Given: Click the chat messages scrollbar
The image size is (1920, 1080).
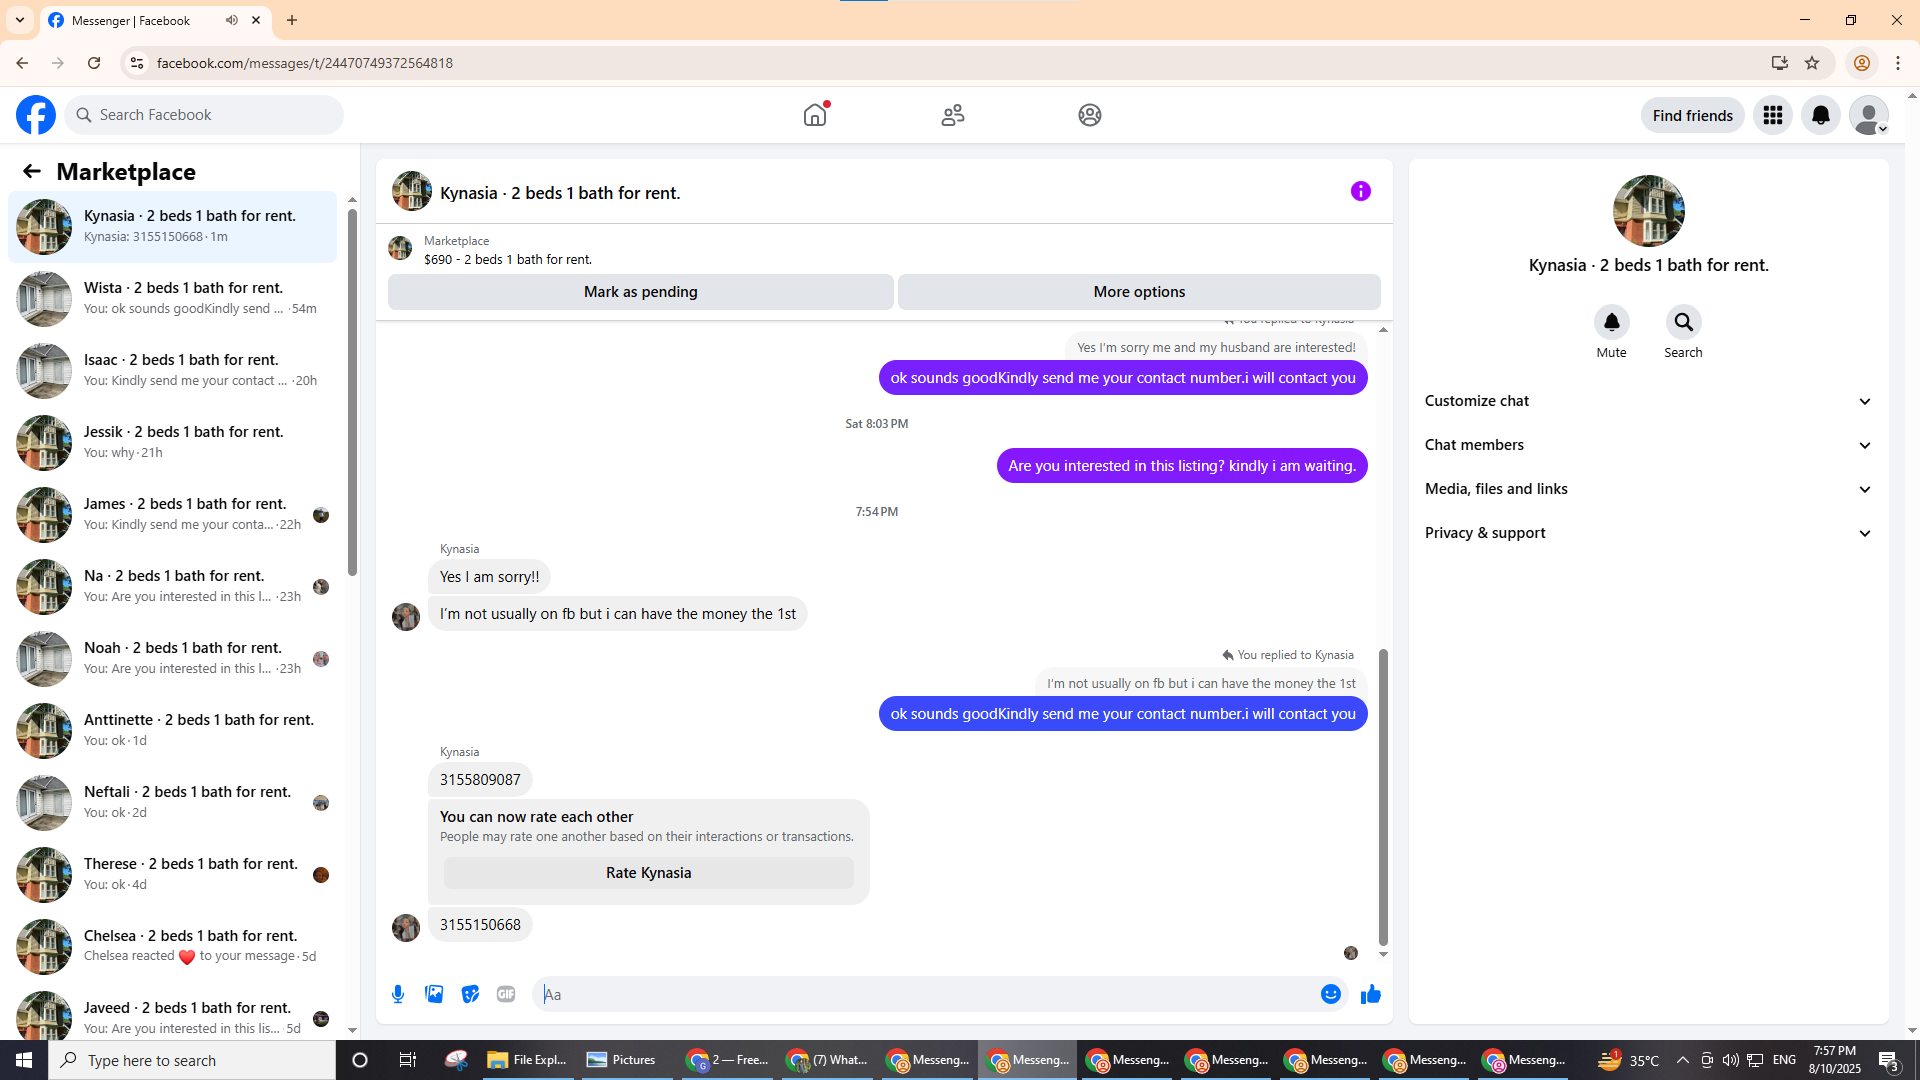Looking at the screenshot, I should tap(1383, 795).
